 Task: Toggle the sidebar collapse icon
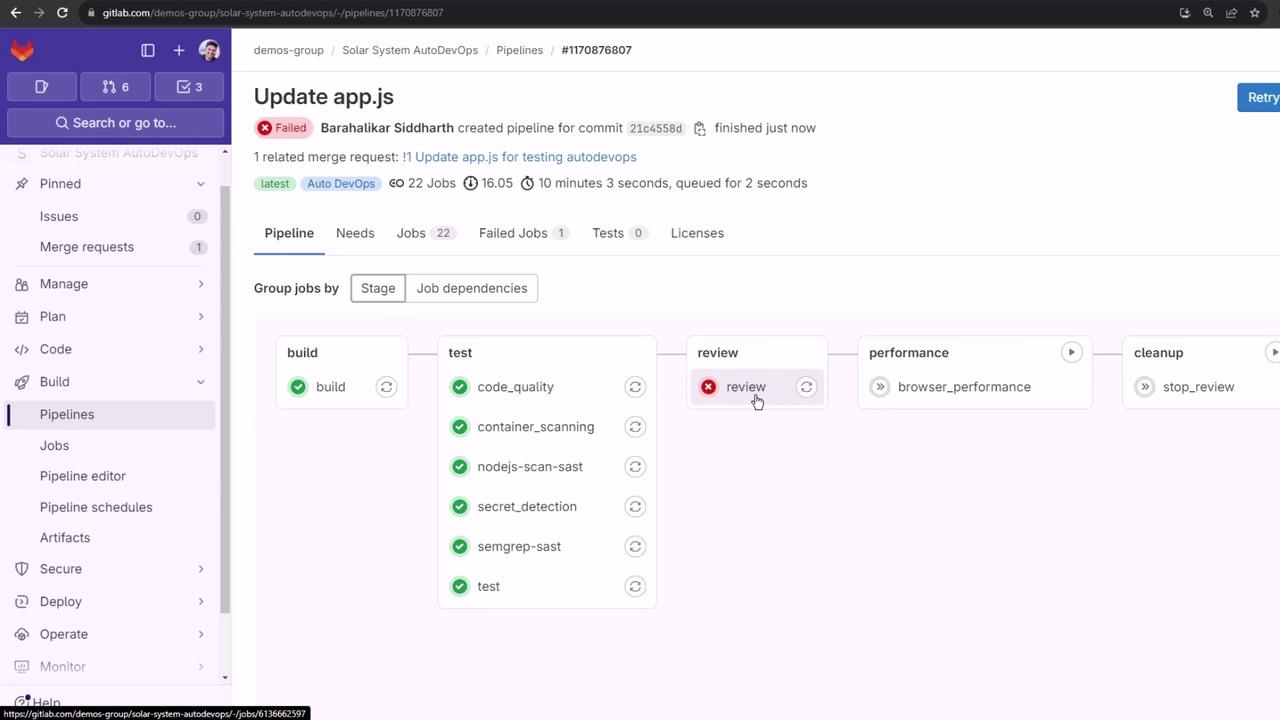148,50
